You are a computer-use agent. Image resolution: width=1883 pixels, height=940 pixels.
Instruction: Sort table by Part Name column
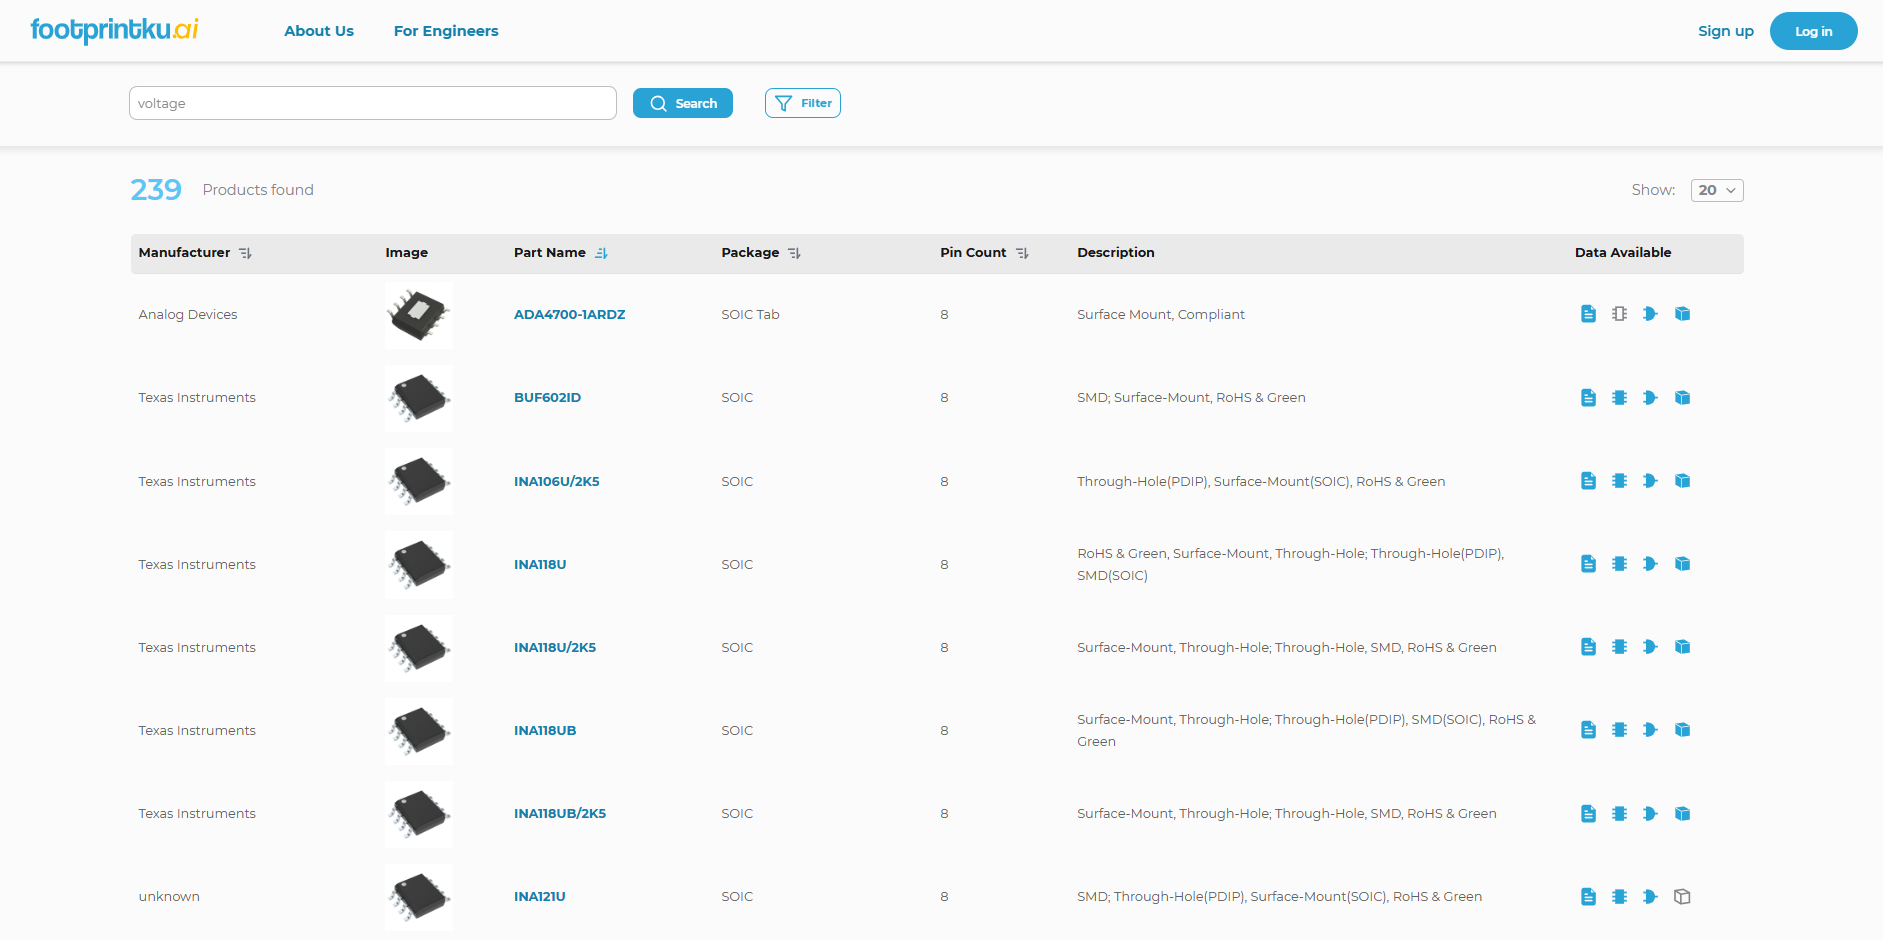pyautogui.click(x=601, y=253)
